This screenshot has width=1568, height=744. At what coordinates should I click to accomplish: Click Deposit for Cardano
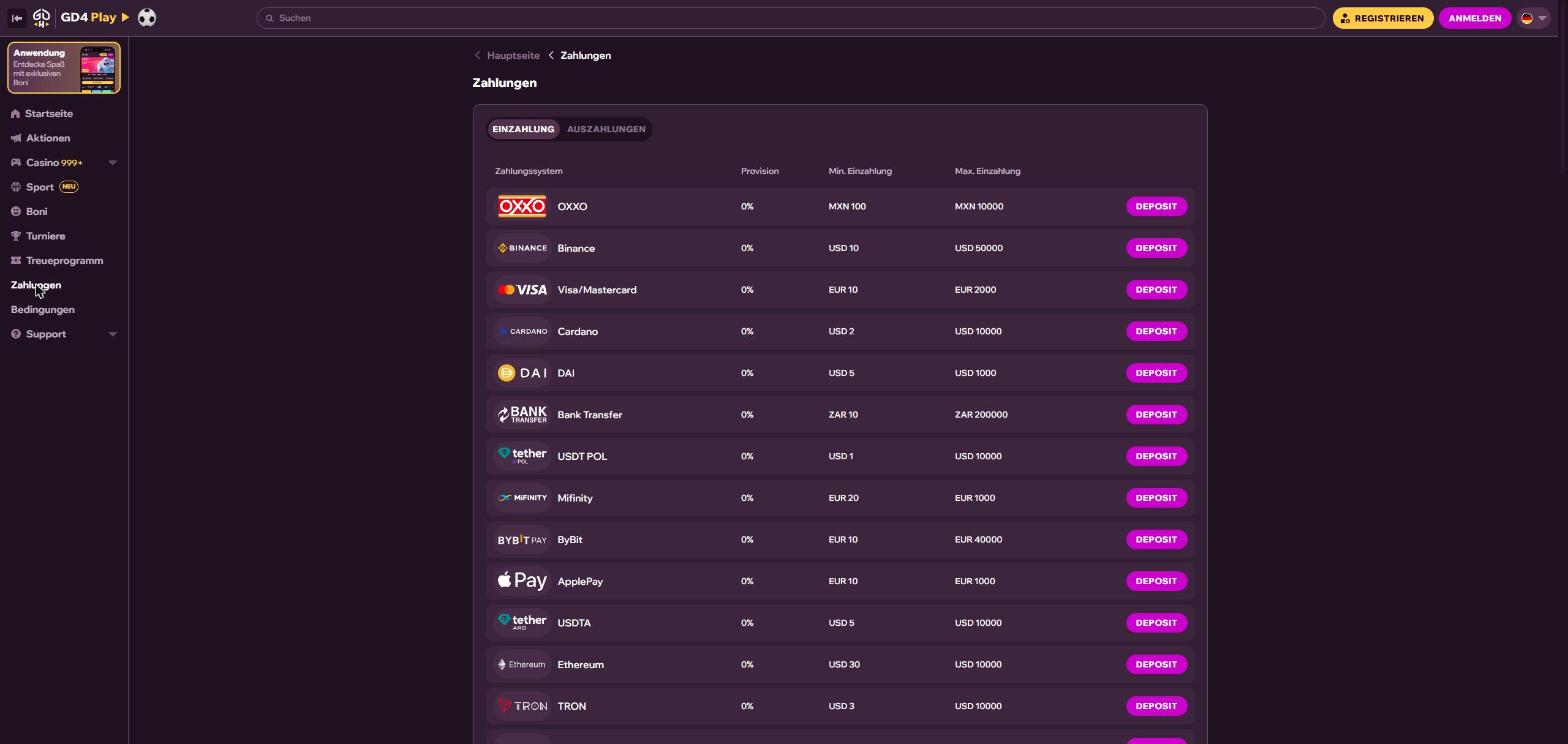[1156, 331]
